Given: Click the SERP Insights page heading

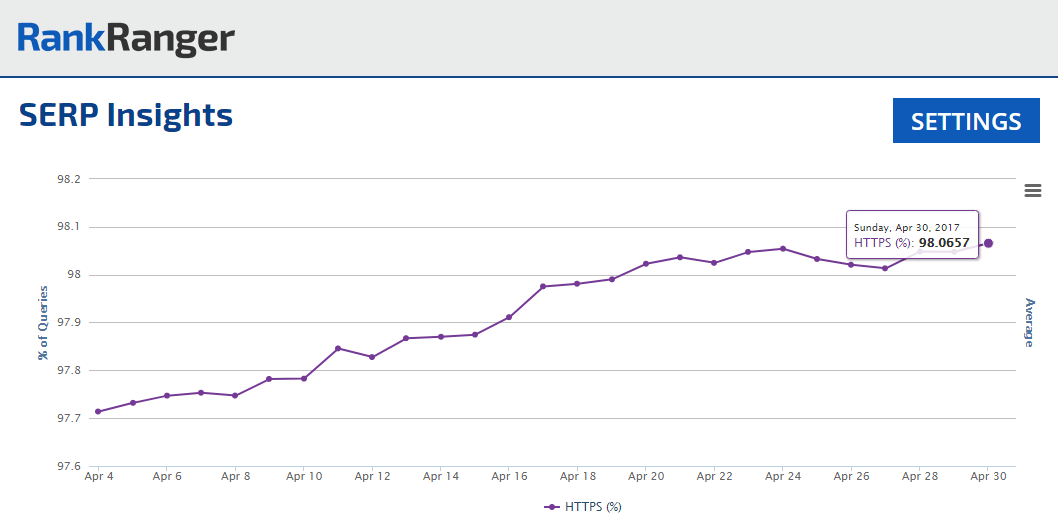Looking at the screenshot, I should point(126,115).
